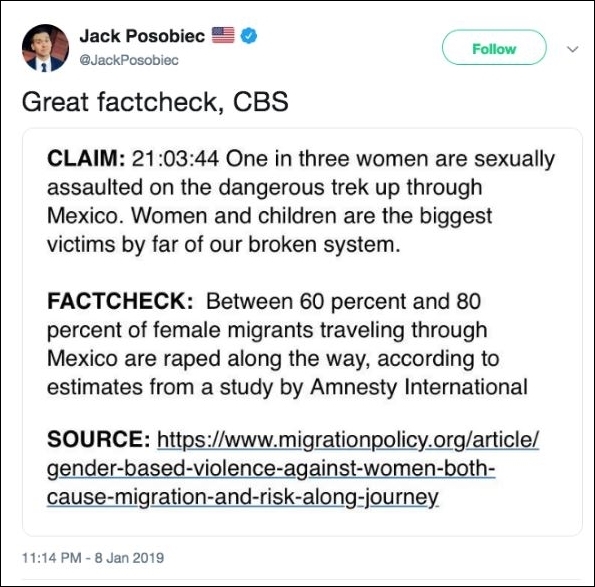This screenshot has height=587, width=595.
Task: Open the Jack Posobiec display name
Action: point(142,36)
